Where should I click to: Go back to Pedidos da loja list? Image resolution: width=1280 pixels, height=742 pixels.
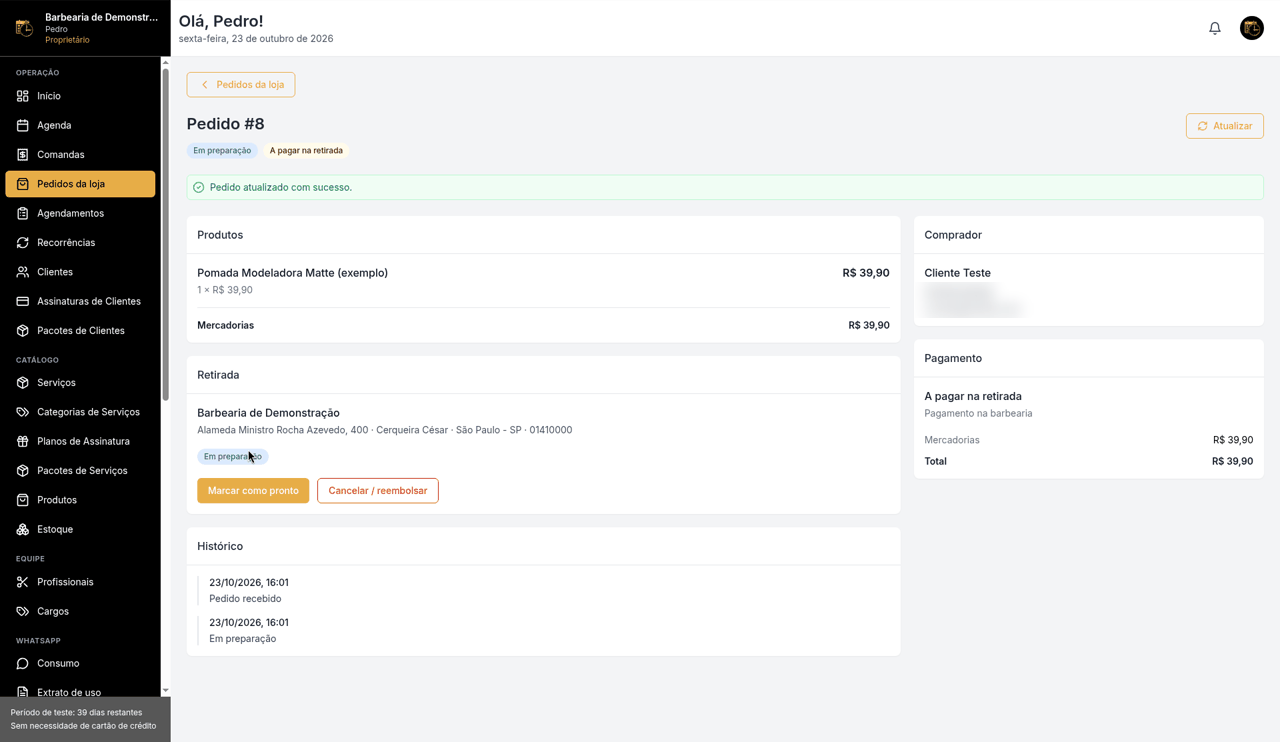241,85
